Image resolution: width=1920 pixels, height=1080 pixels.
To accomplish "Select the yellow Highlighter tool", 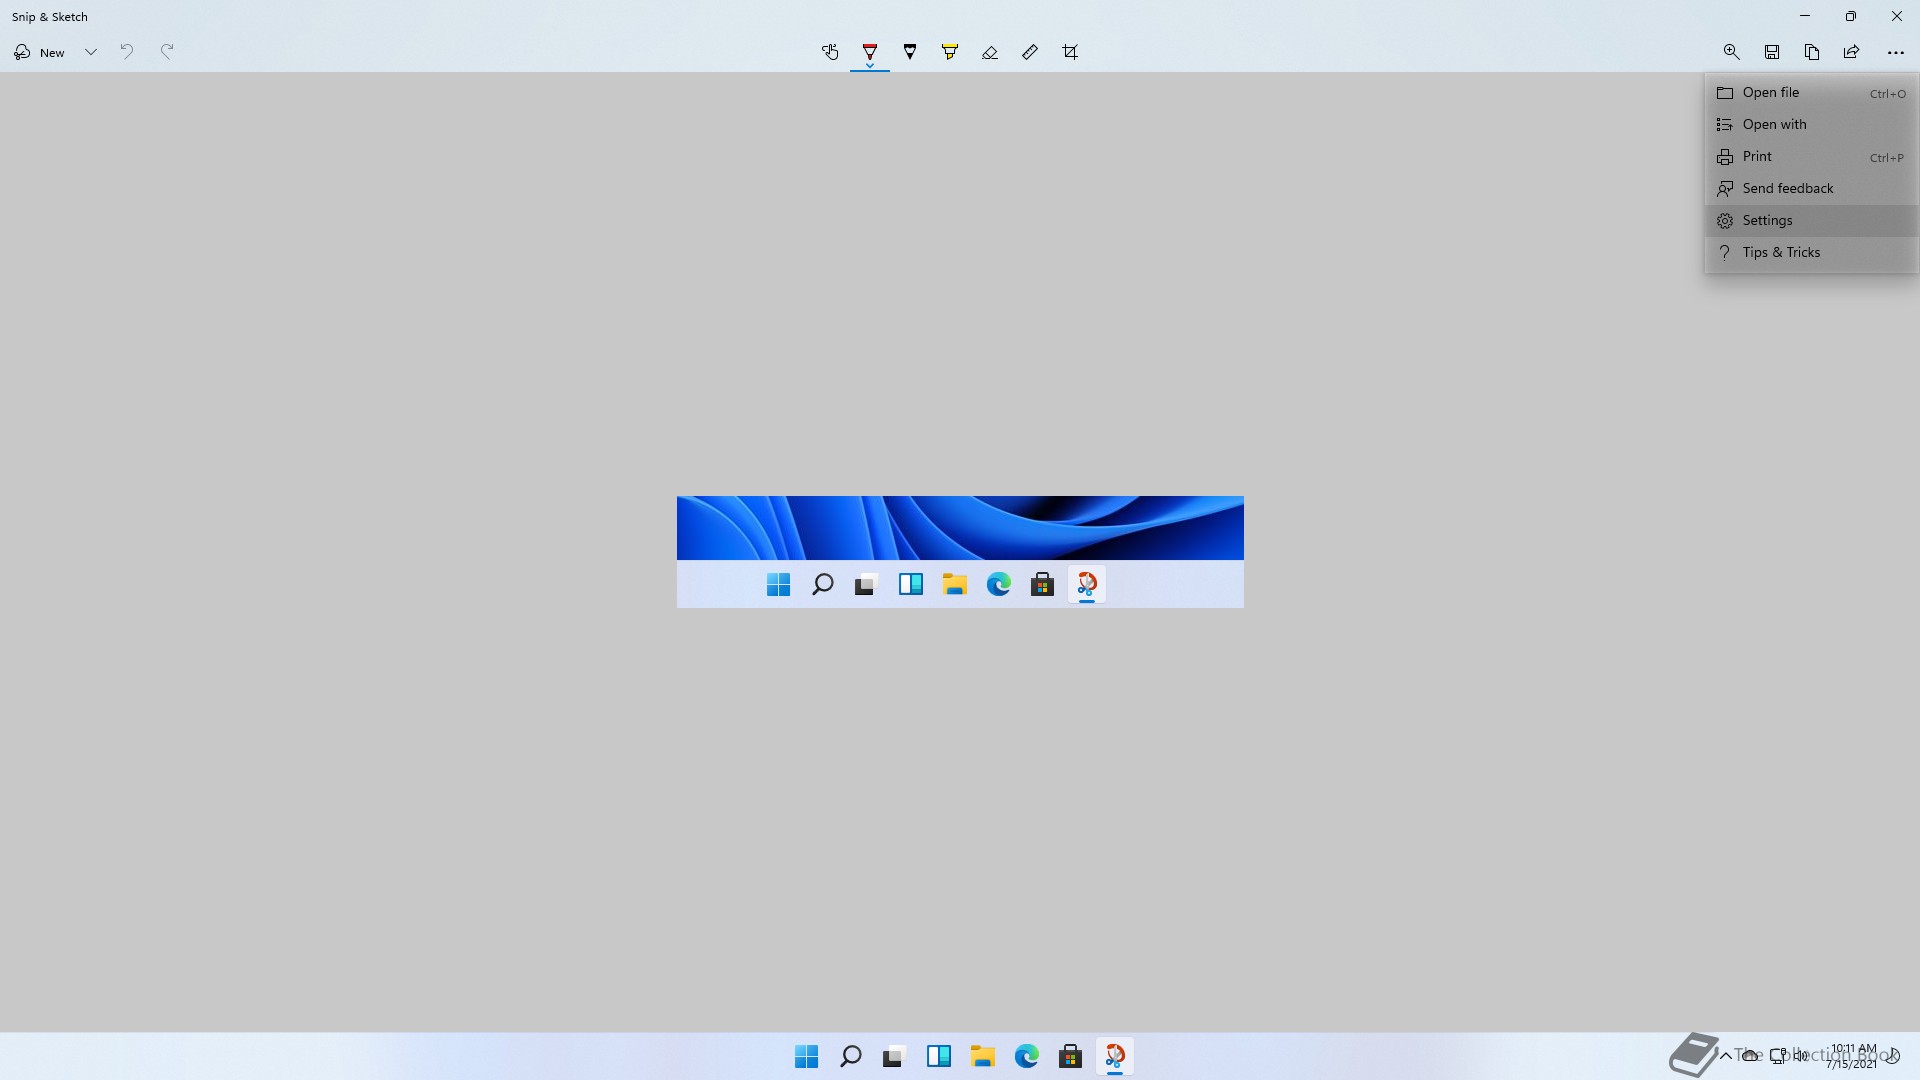I will pos(950,52).
